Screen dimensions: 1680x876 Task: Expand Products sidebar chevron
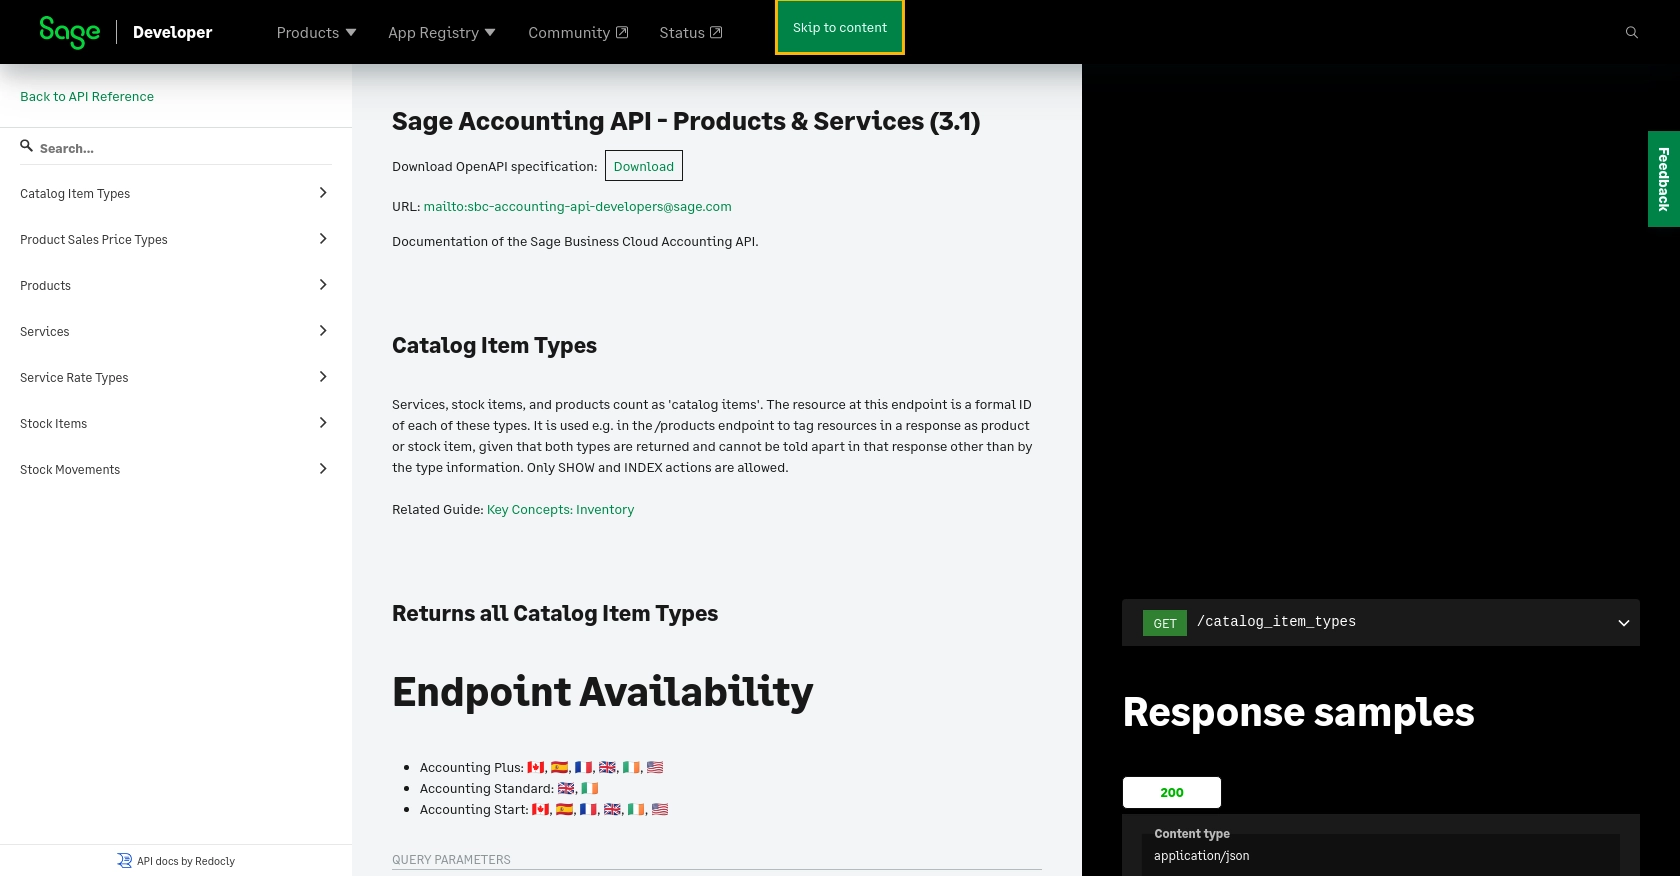click(x=322, y=285)
